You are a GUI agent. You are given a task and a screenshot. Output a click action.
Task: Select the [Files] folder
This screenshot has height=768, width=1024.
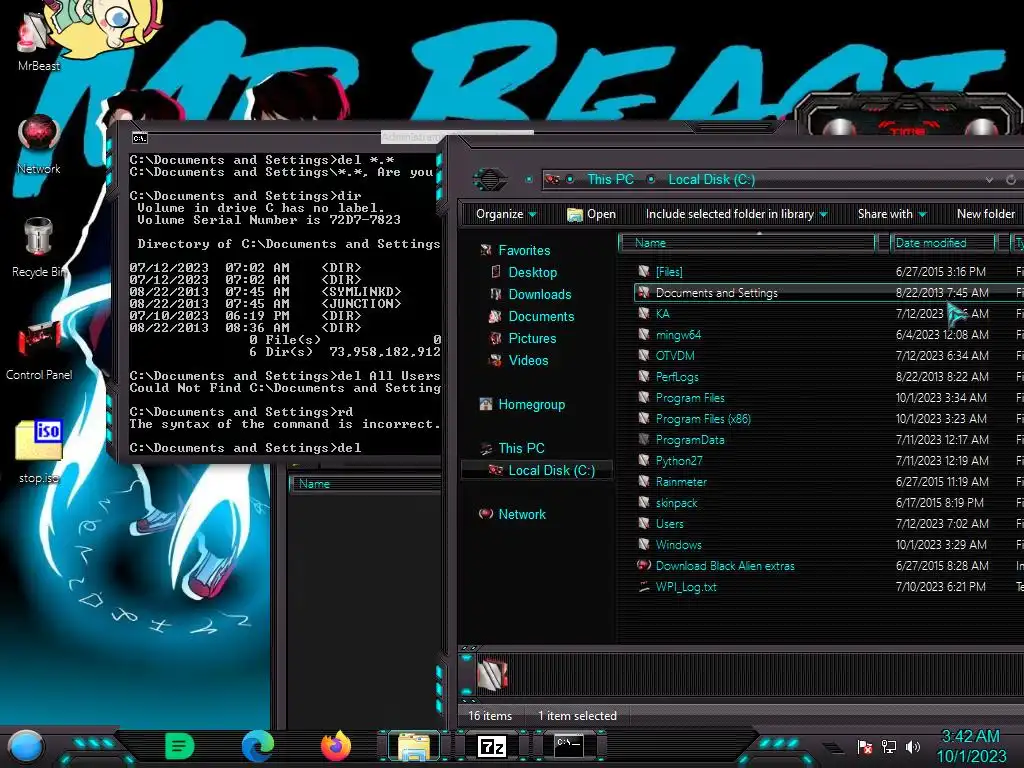click(669, 272)
